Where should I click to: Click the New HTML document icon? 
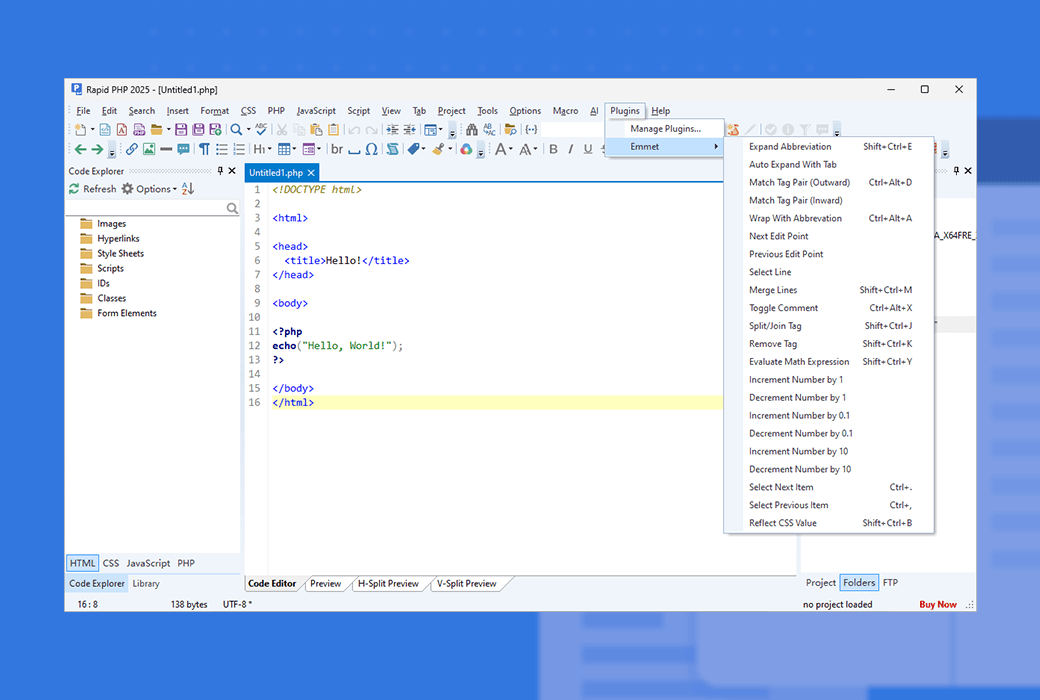click(105, 129)
